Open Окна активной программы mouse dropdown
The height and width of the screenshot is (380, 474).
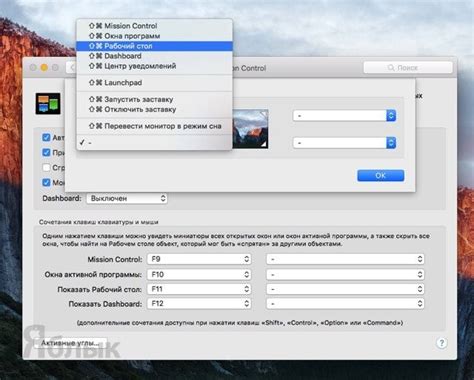coord(345,274)
